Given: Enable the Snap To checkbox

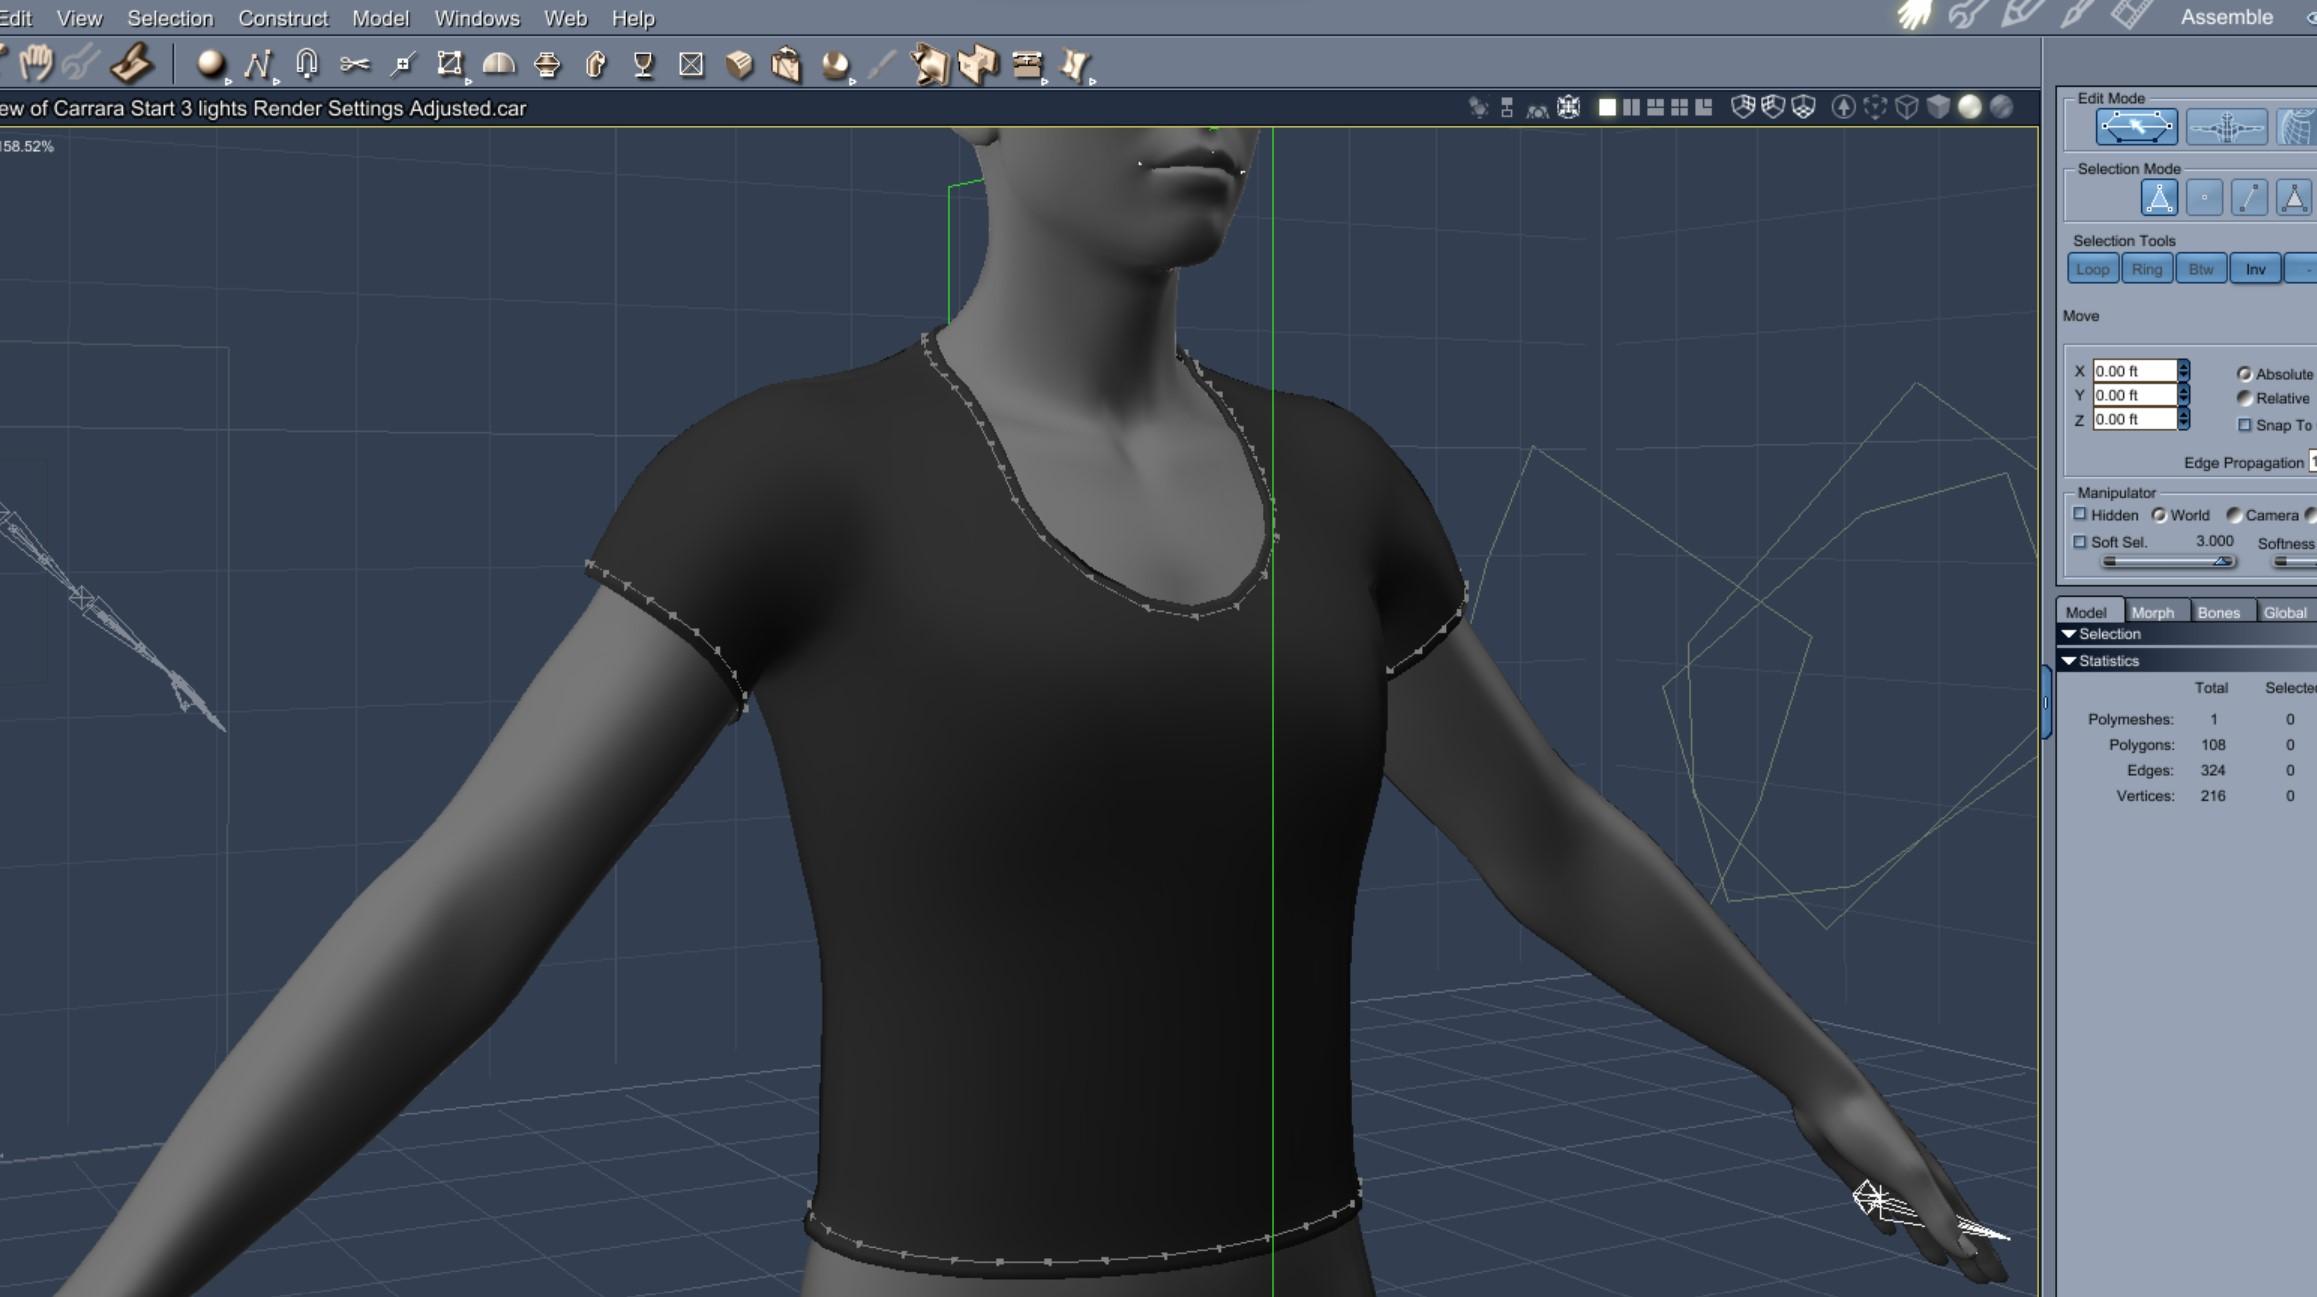Looking at the screenshot, I should coord(2244,425).
